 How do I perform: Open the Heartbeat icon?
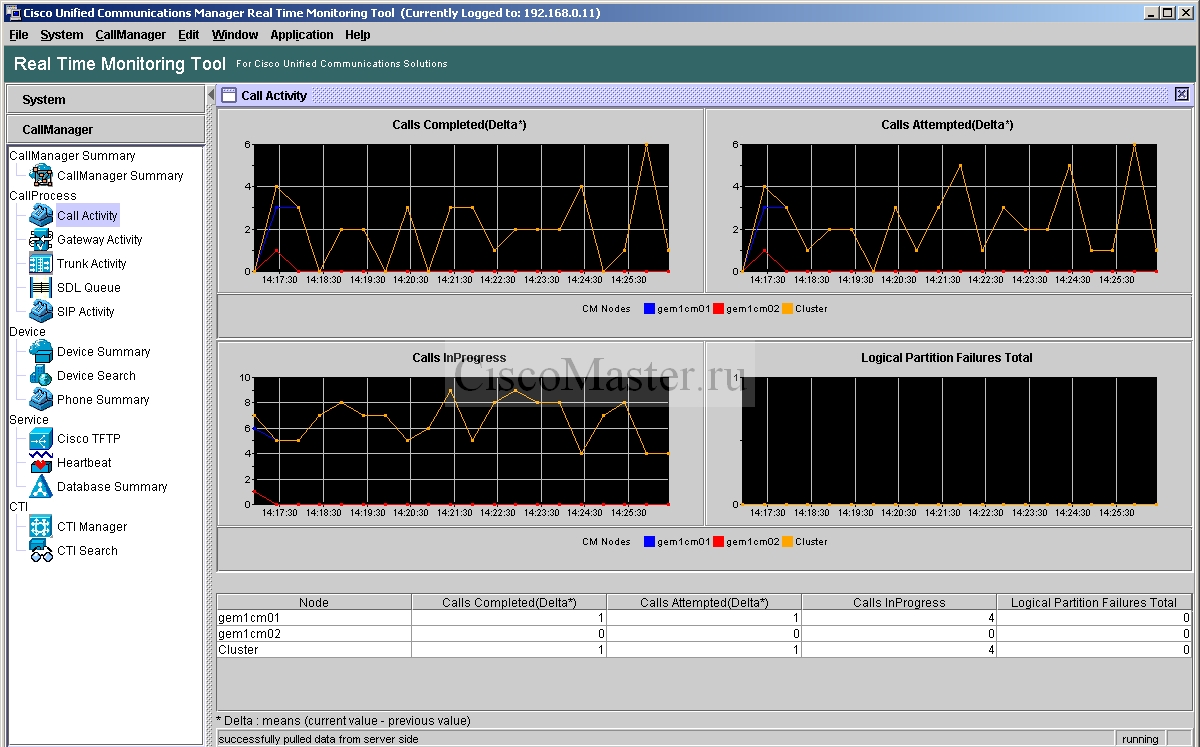(x=41, y=463)
